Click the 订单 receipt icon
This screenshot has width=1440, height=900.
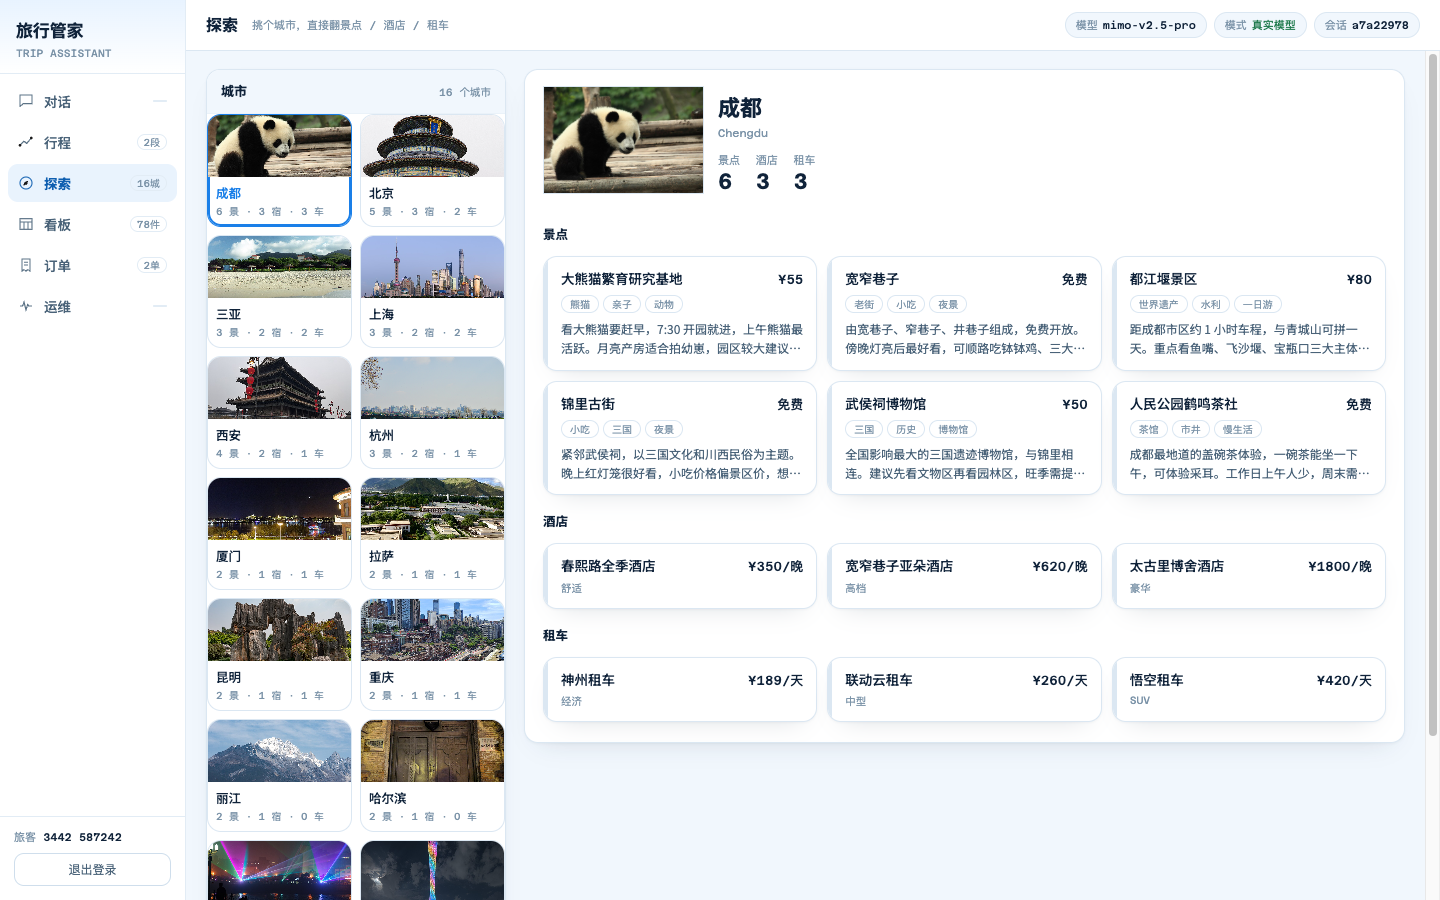[26, 265]
